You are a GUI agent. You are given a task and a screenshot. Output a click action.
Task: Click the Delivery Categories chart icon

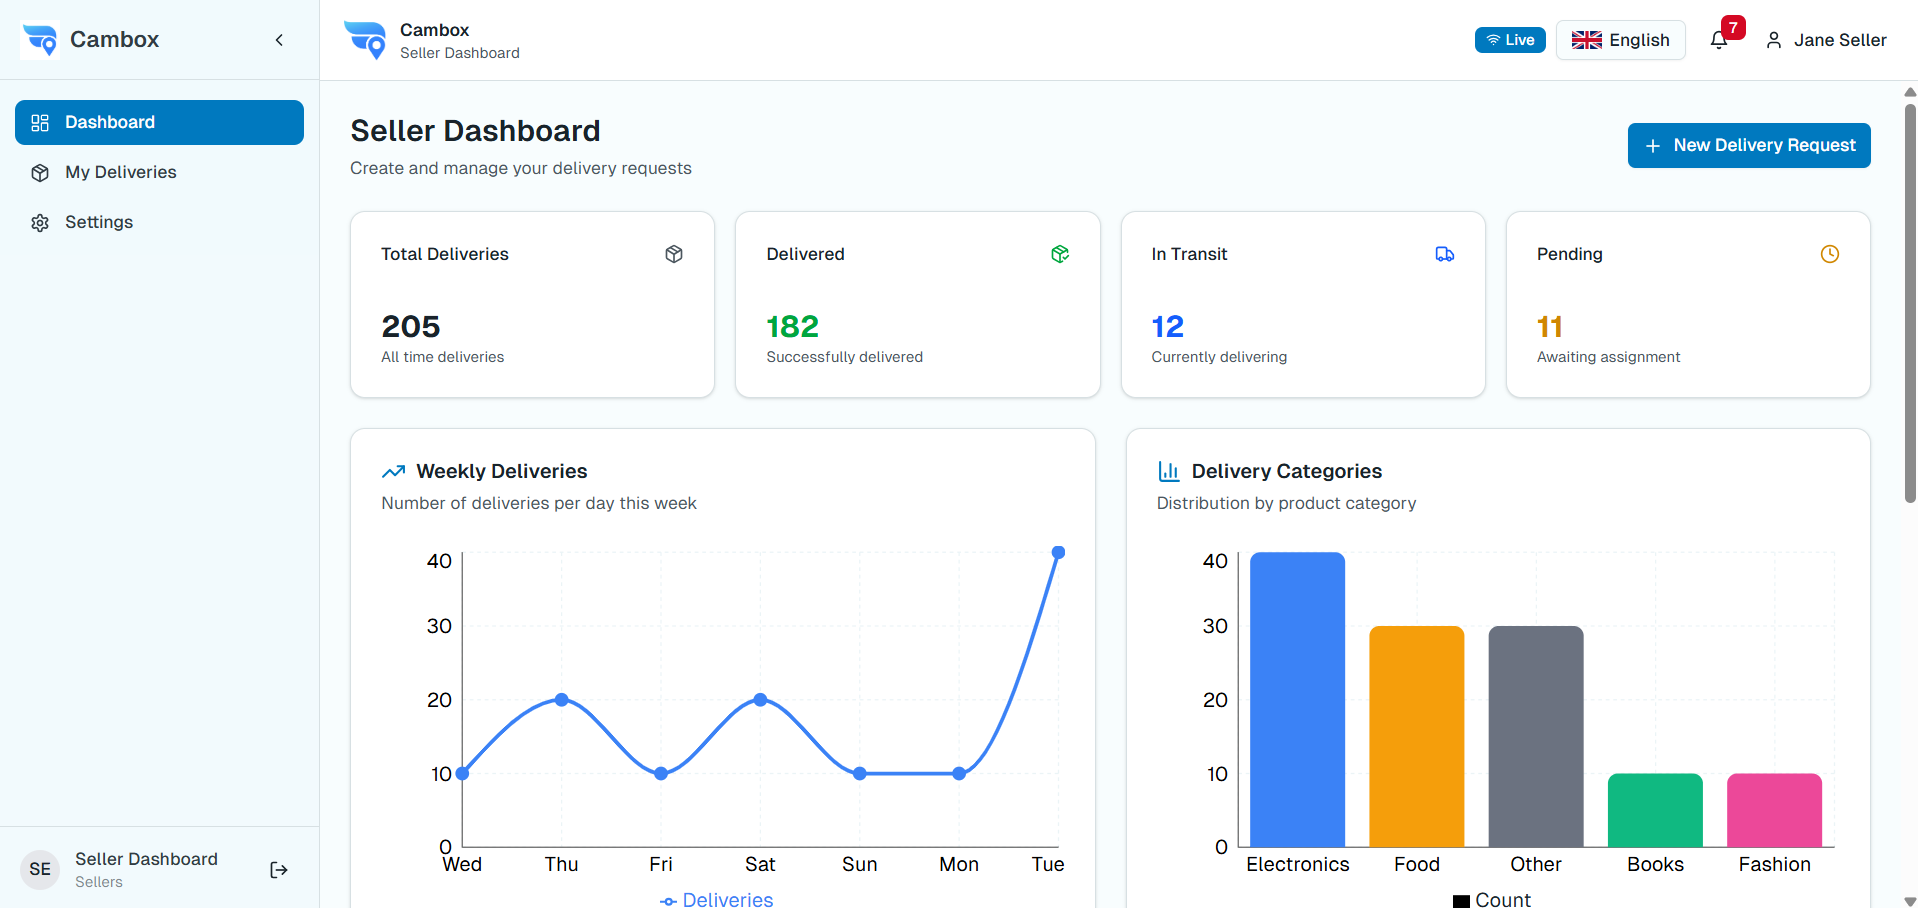(x=1167, y=471)
